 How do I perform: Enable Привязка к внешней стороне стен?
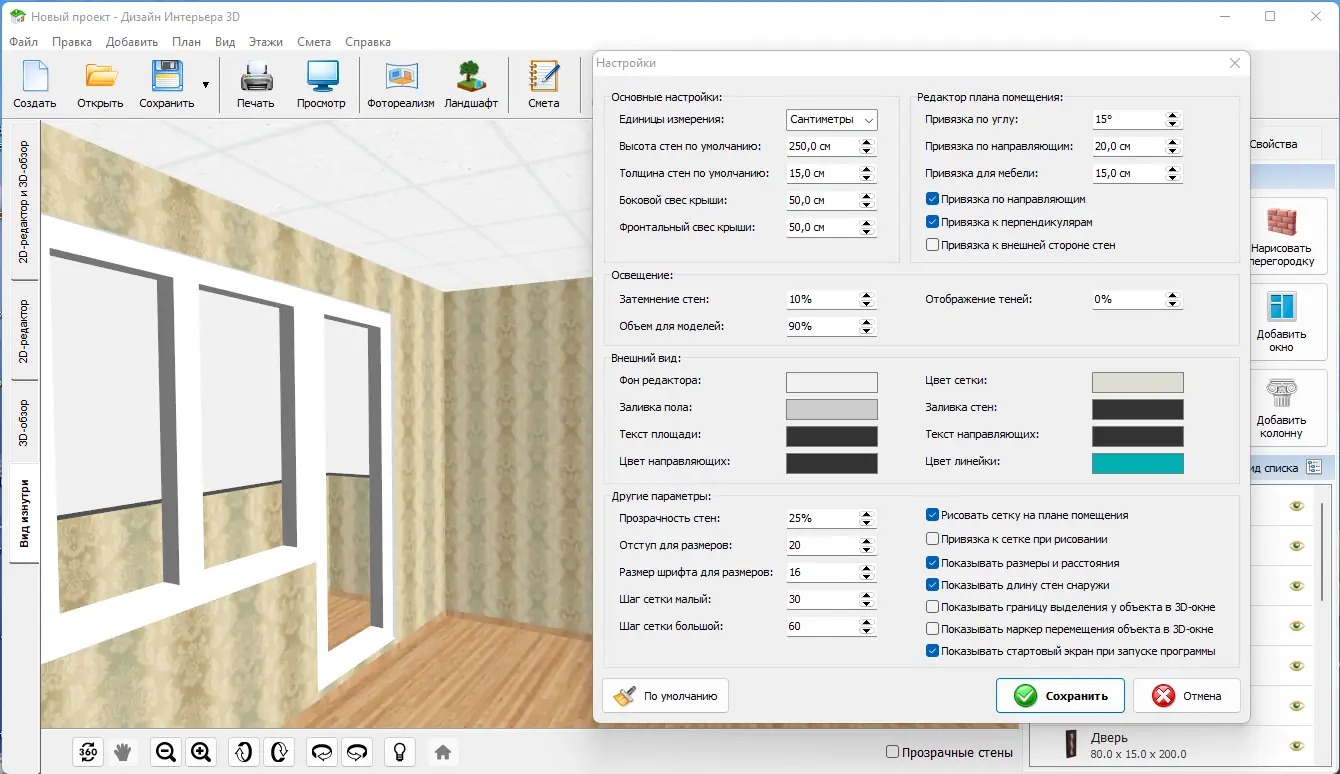point(933,245)
